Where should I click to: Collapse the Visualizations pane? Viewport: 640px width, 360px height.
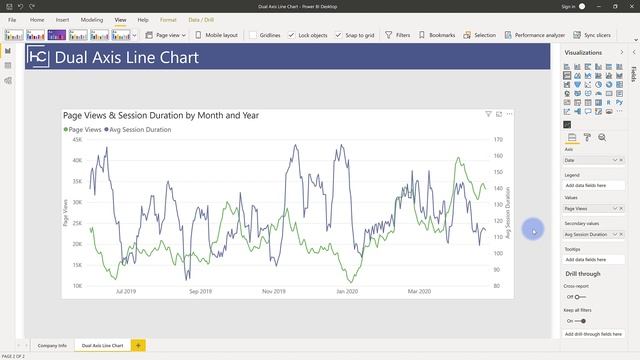coord(622,52)
